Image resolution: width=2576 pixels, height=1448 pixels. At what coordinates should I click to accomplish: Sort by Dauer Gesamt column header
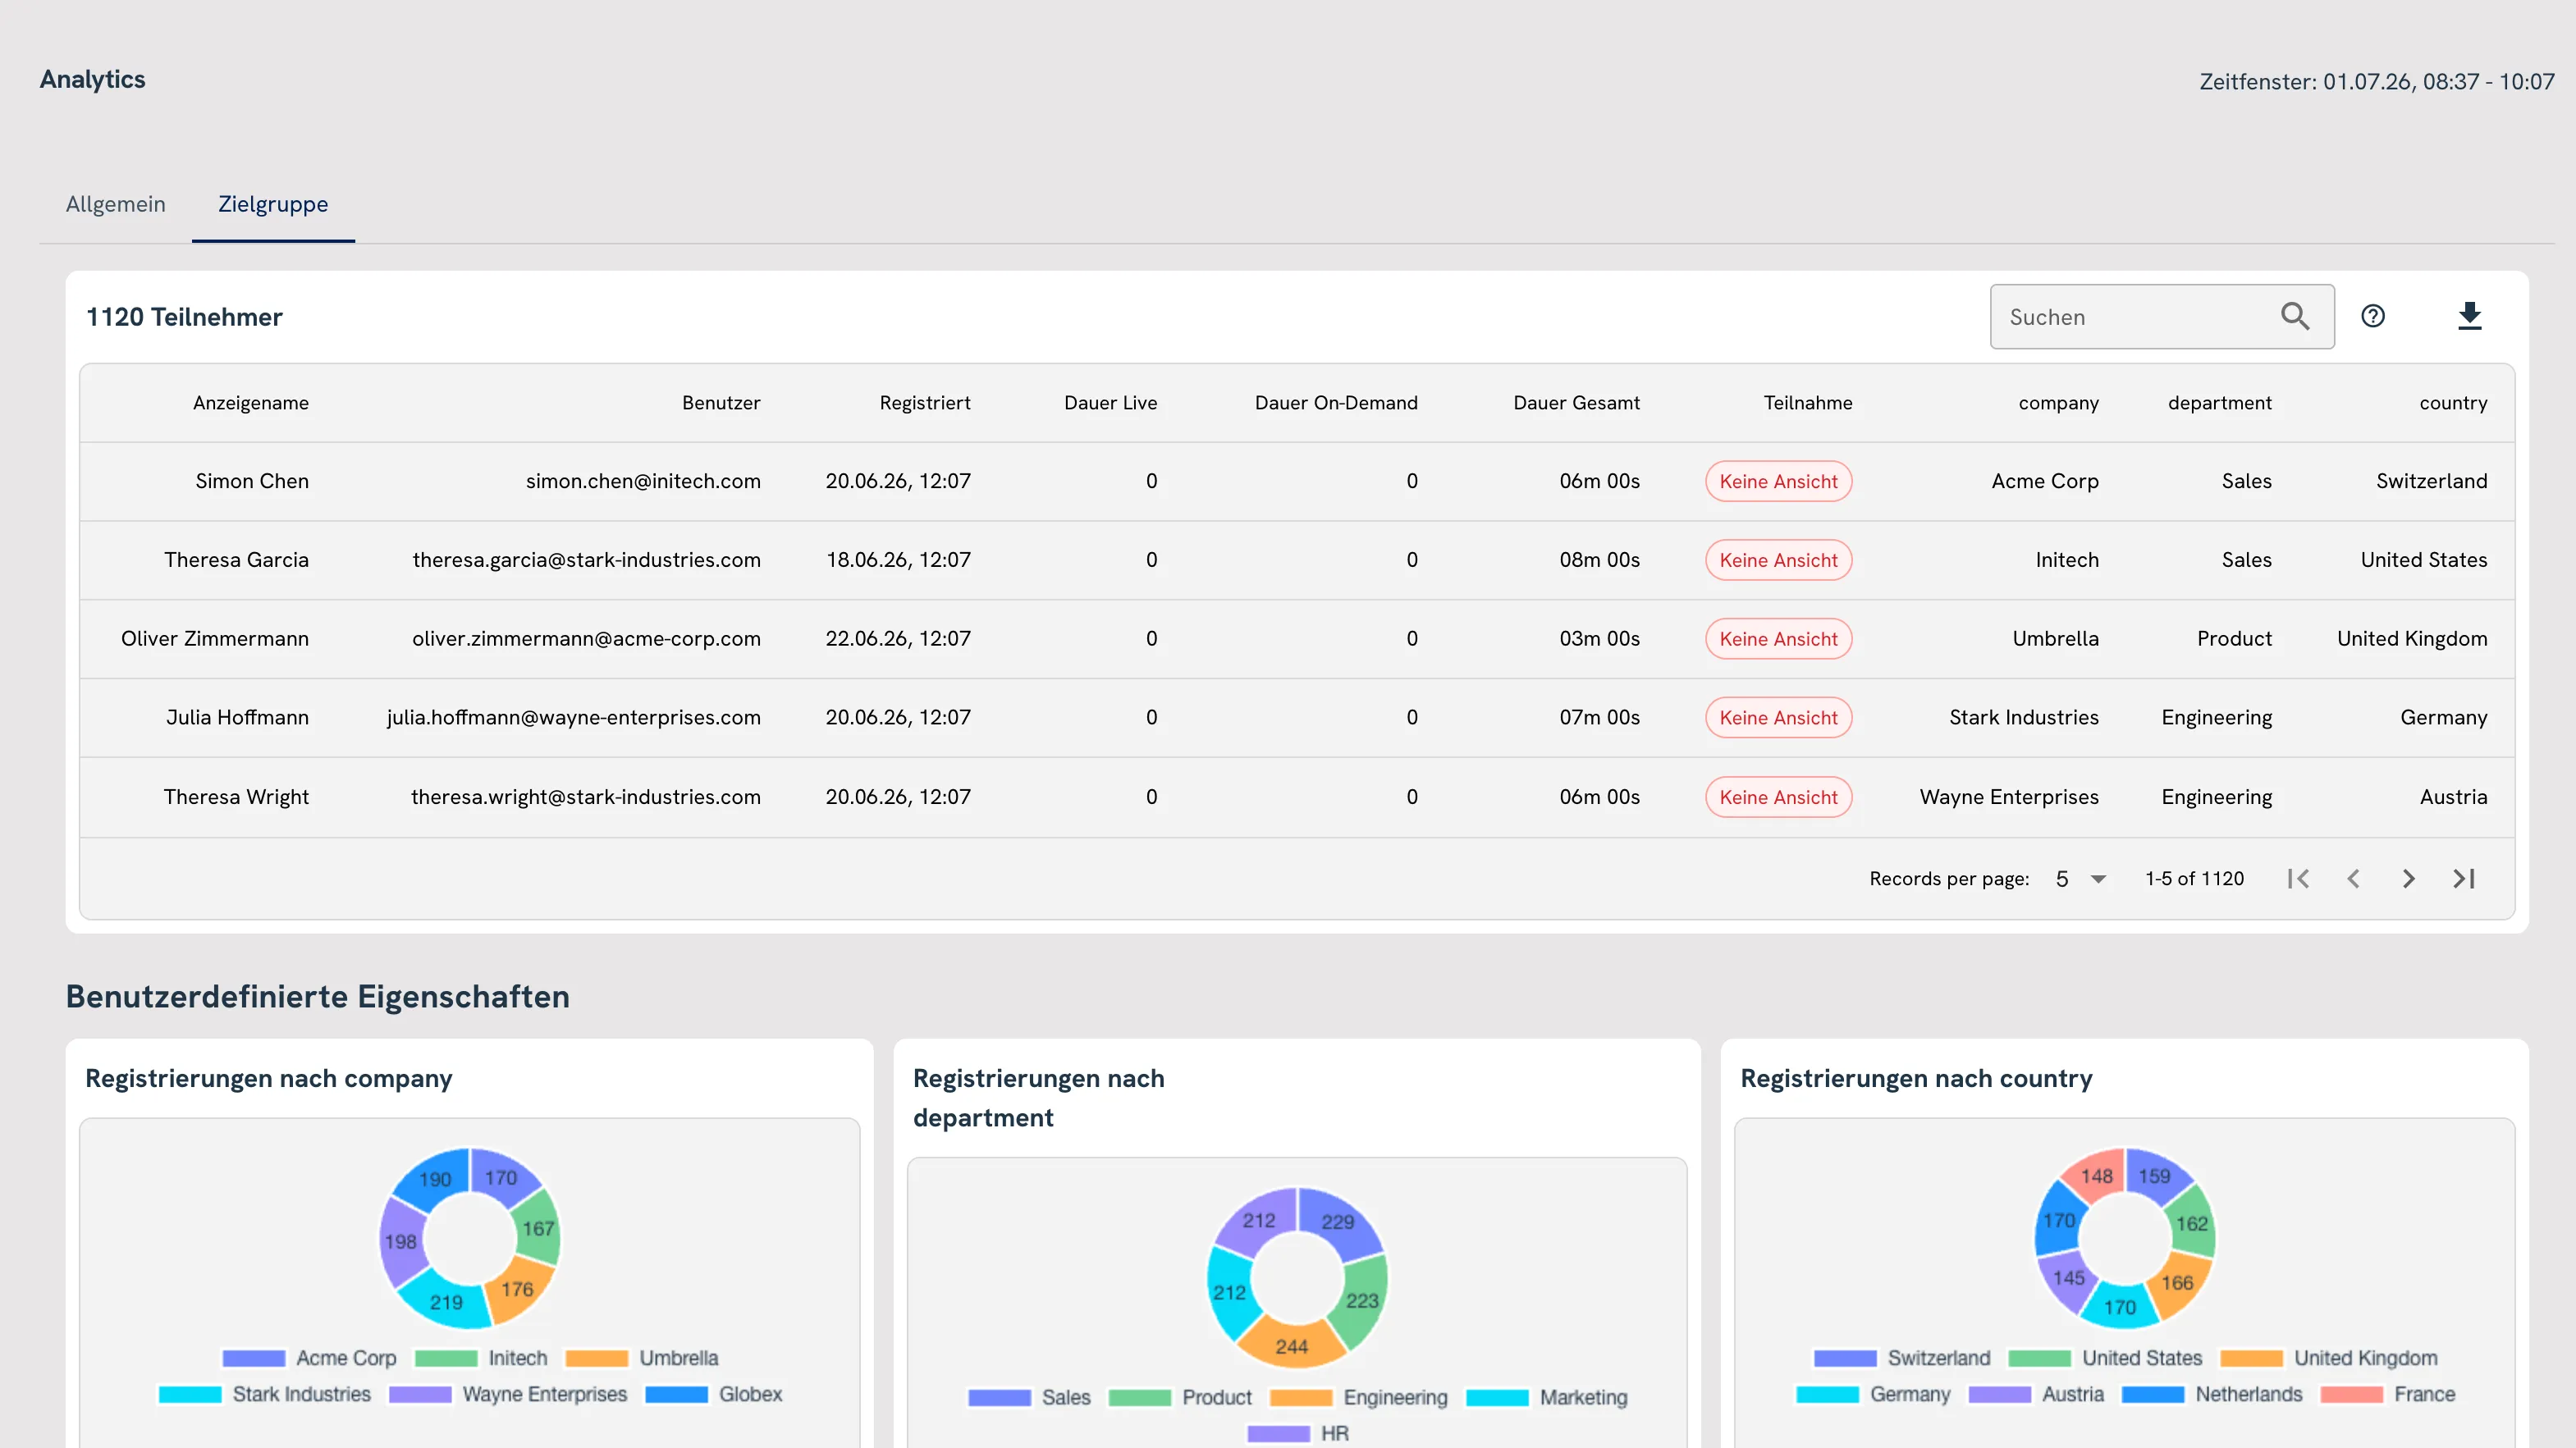click(1576, 403)
